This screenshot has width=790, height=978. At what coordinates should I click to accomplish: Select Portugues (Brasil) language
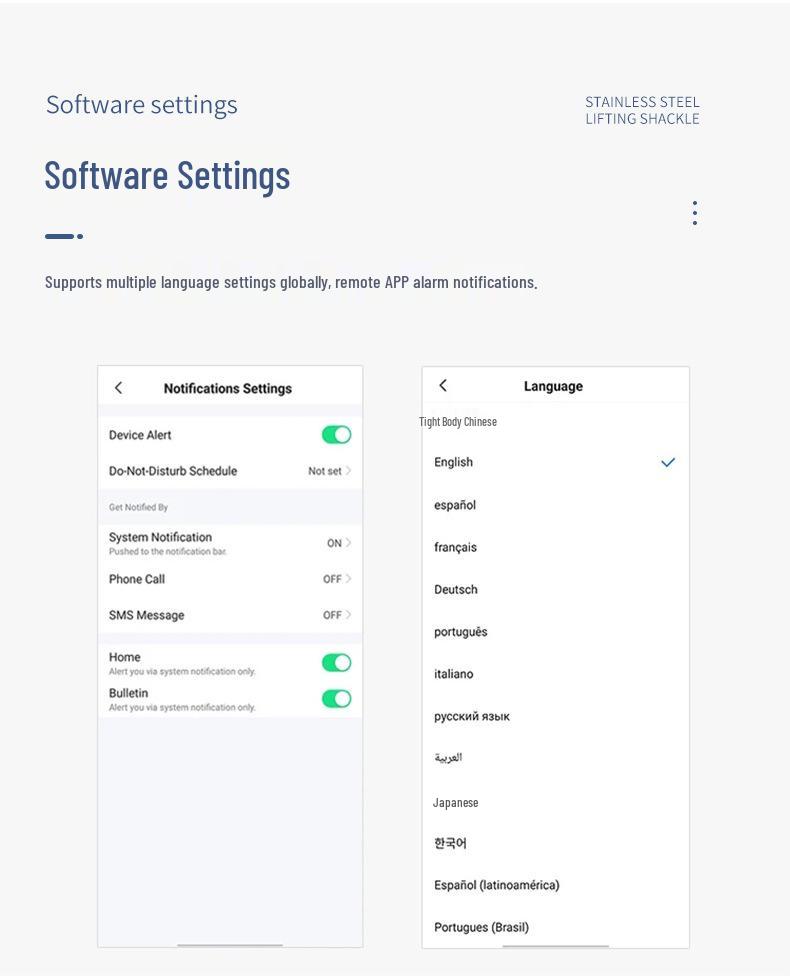coord(555,927)
